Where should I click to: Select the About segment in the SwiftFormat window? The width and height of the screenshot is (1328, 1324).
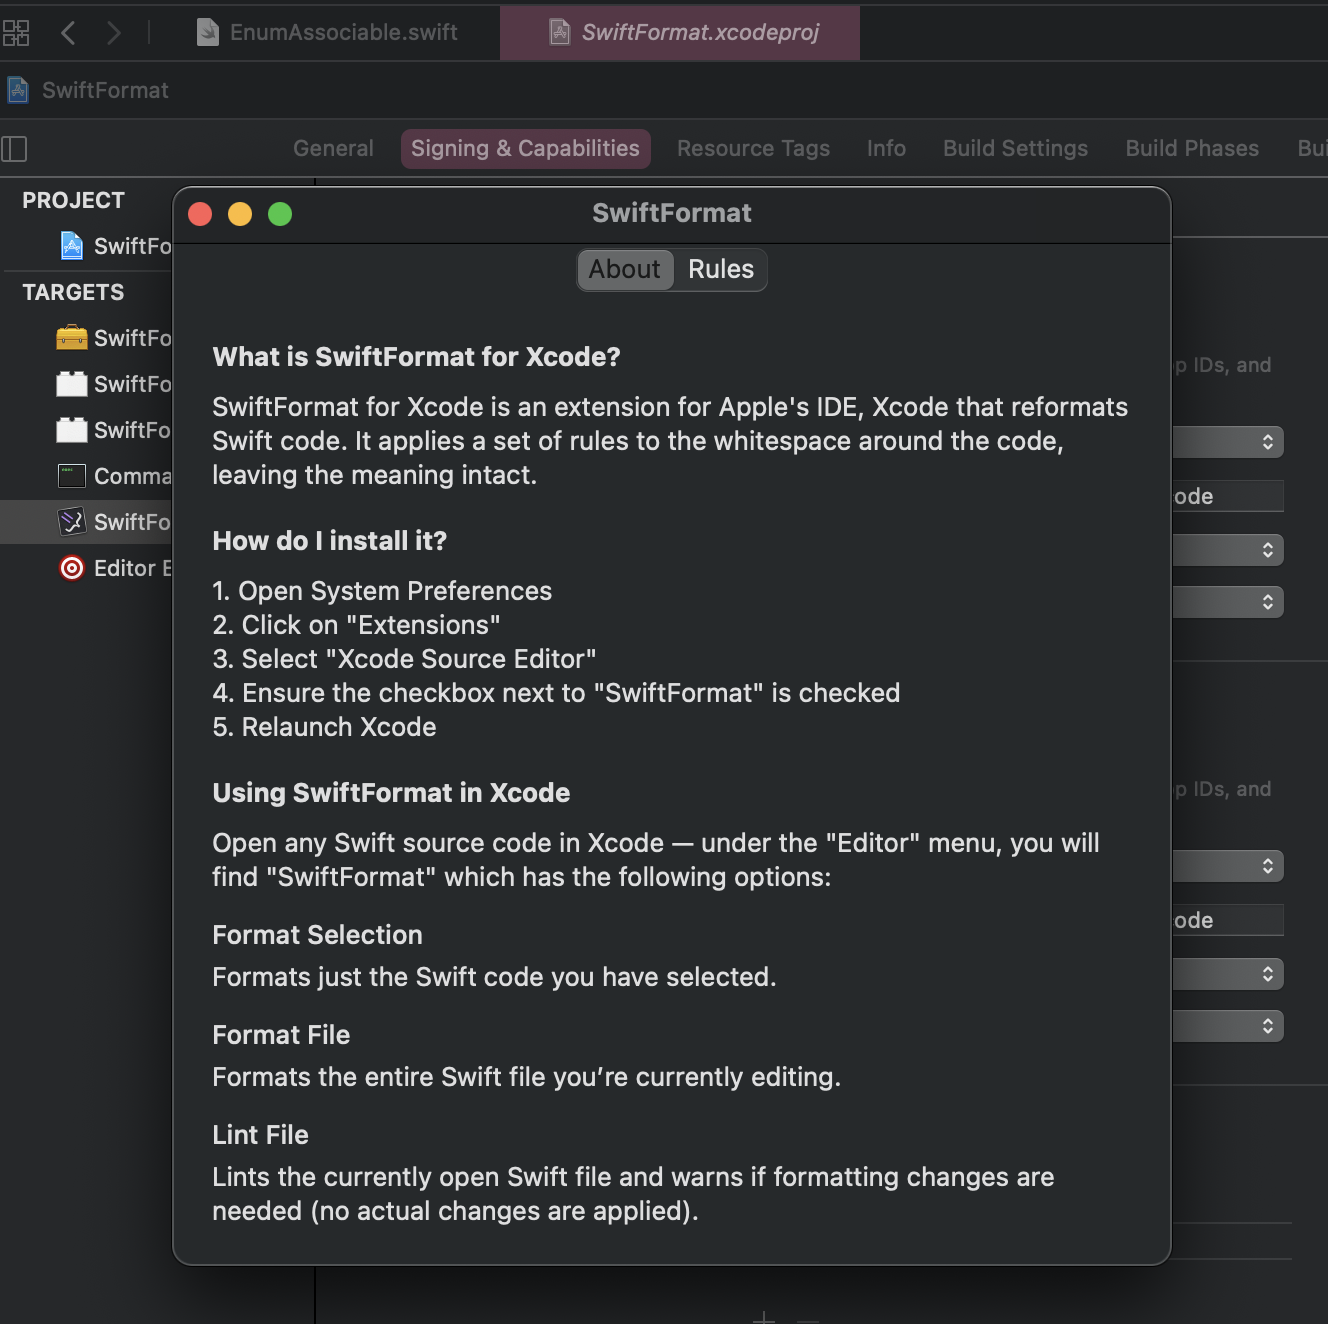coord(625,270)
